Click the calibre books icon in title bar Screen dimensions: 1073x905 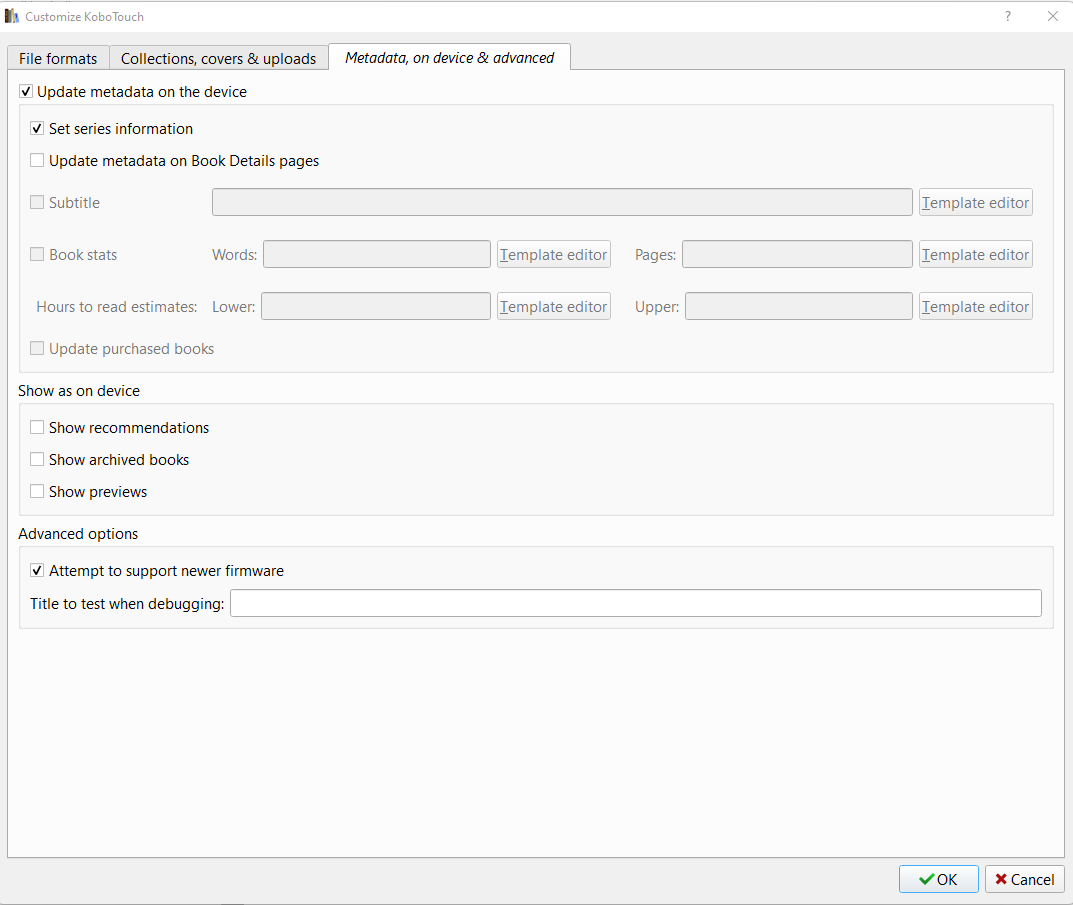pos(12,16)
